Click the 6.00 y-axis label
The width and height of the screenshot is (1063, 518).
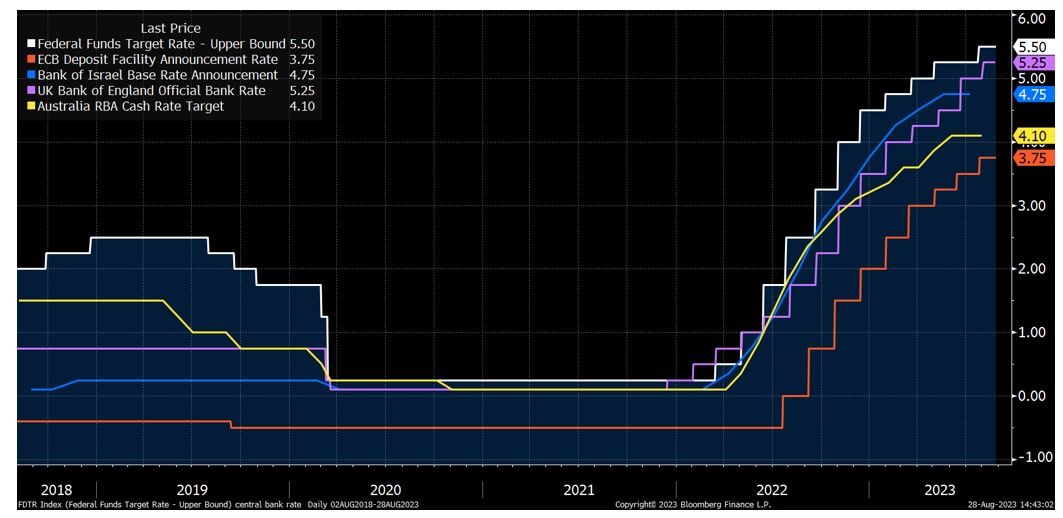1032,18
